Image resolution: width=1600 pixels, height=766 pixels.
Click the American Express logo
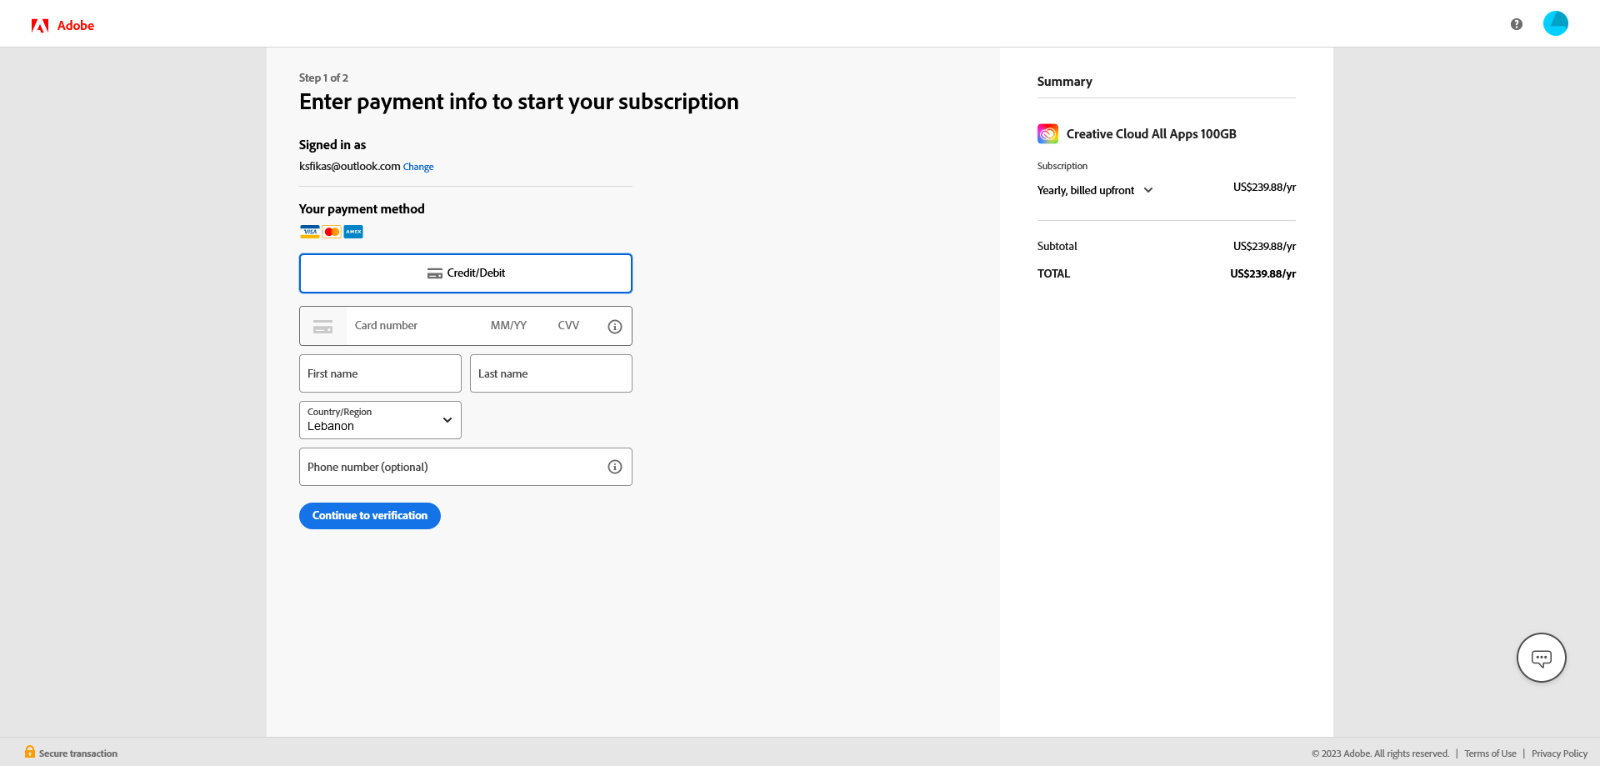353,231
